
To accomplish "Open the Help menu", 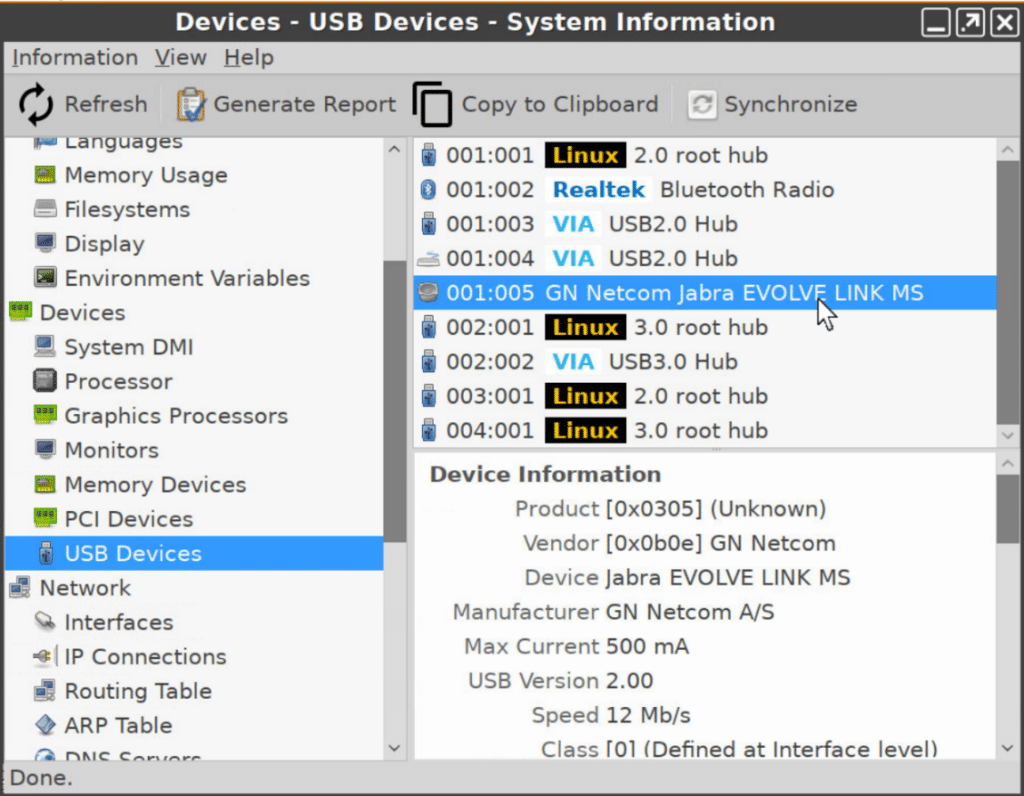I will [249, 57].
